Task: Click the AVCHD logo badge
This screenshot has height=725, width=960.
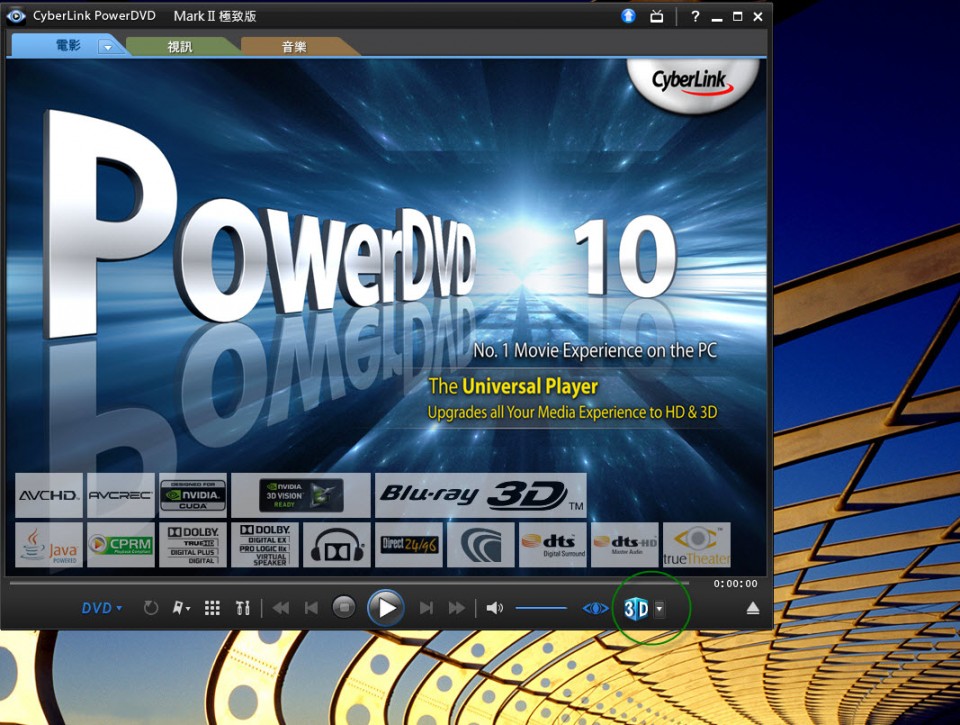Action: tap(49, 495)
